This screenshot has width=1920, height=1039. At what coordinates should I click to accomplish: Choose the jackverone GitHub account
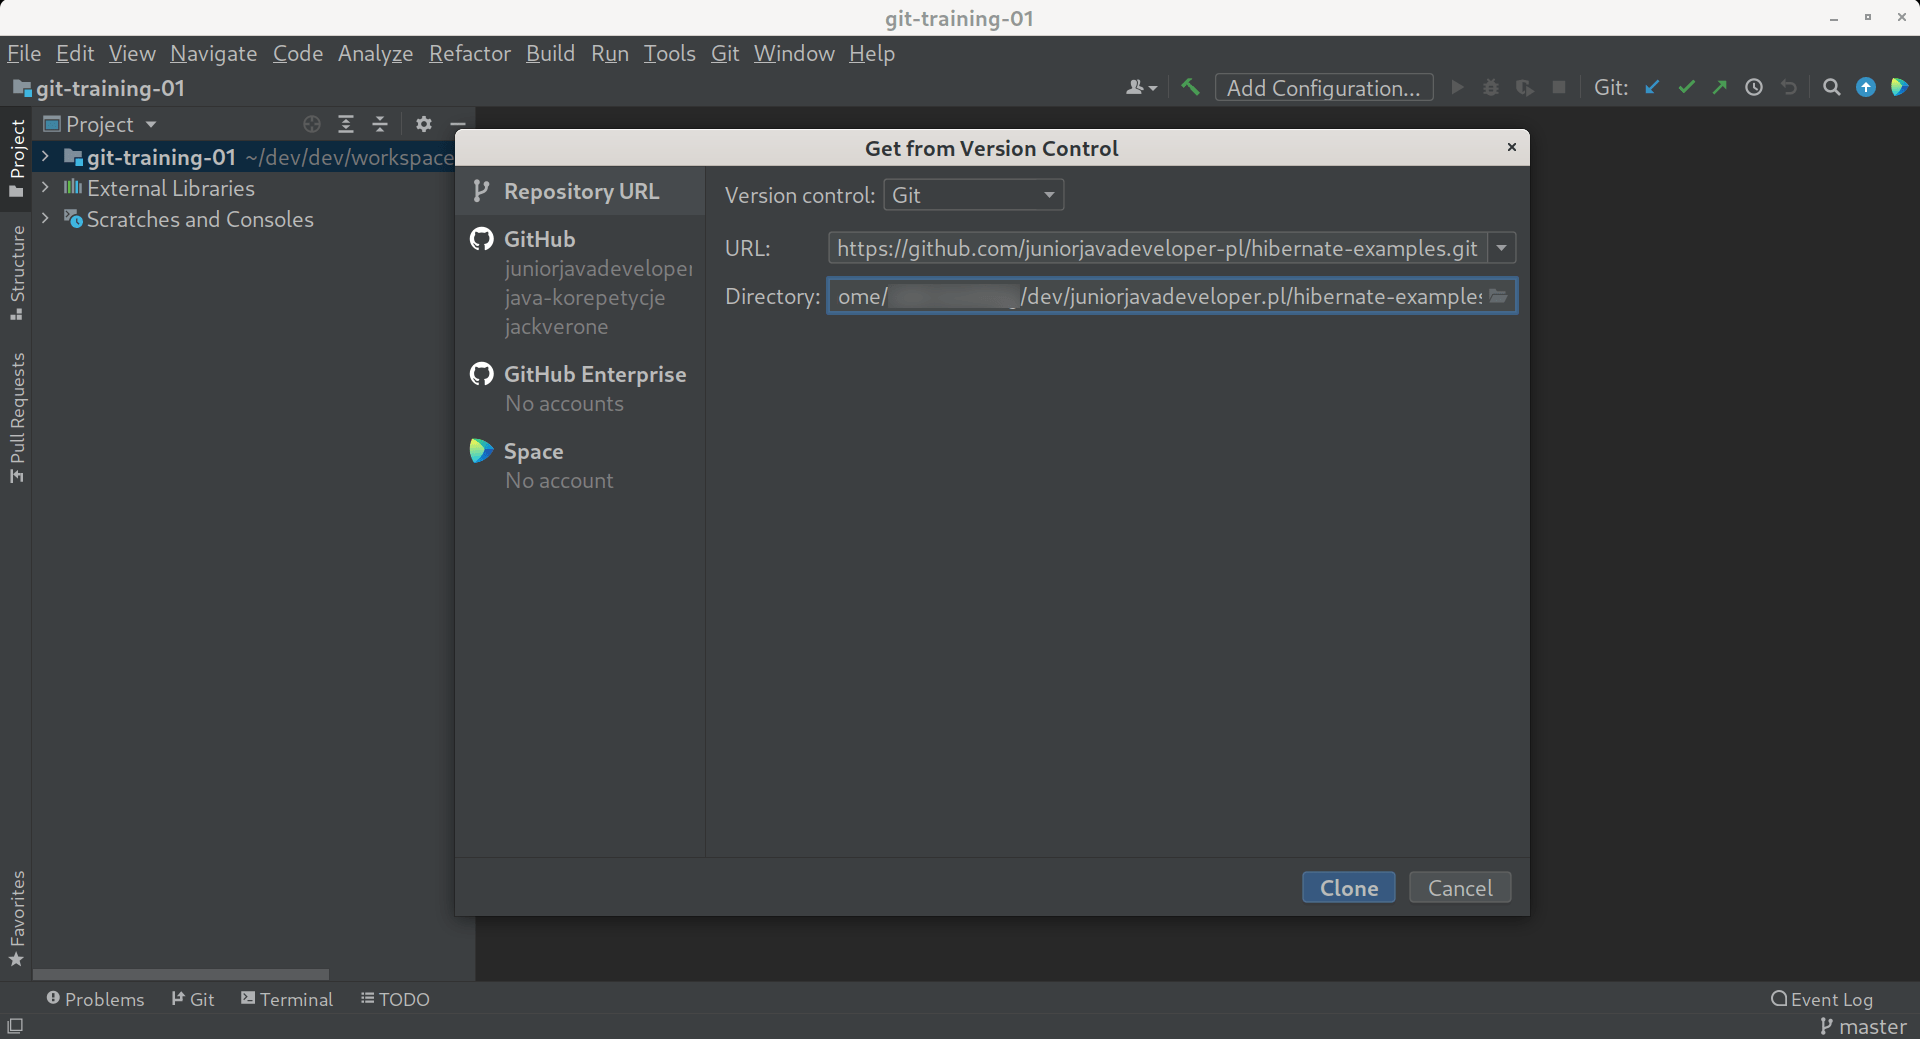(x=556, y=327)
